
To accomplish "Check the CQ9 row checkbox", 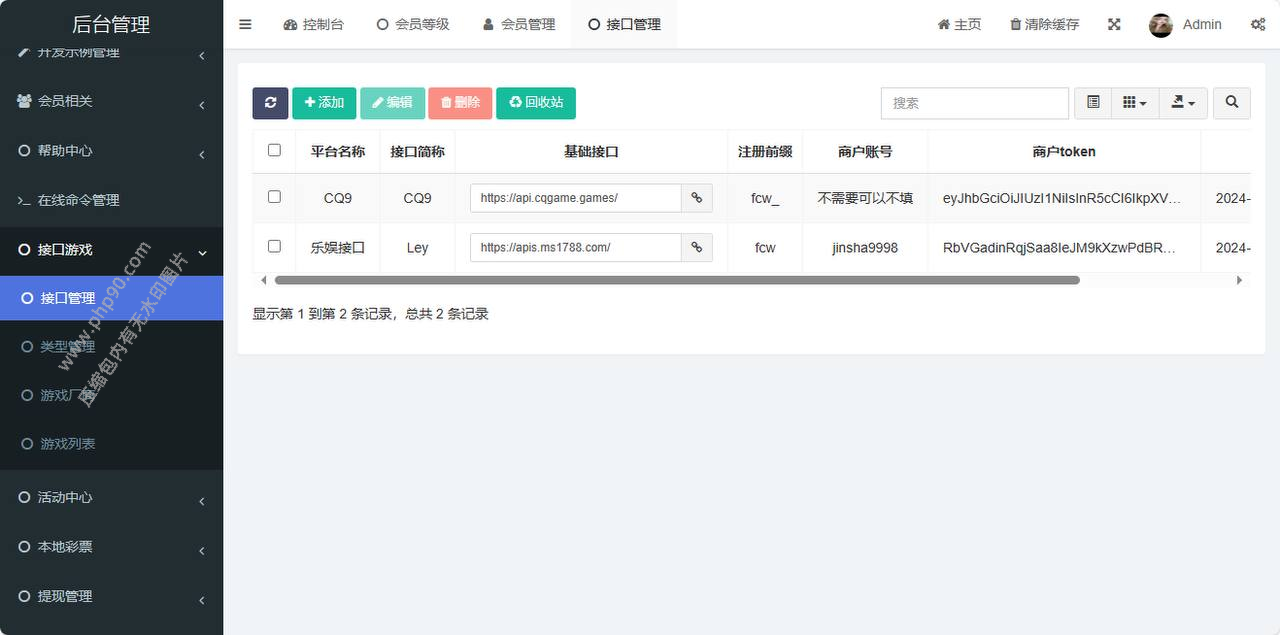I will coord(274,197).
